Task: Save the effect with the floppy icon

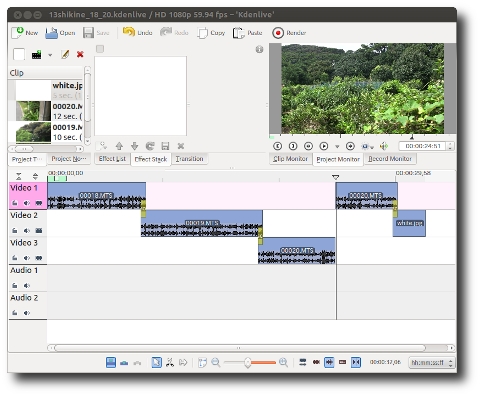Action: (x=165, y=146)
